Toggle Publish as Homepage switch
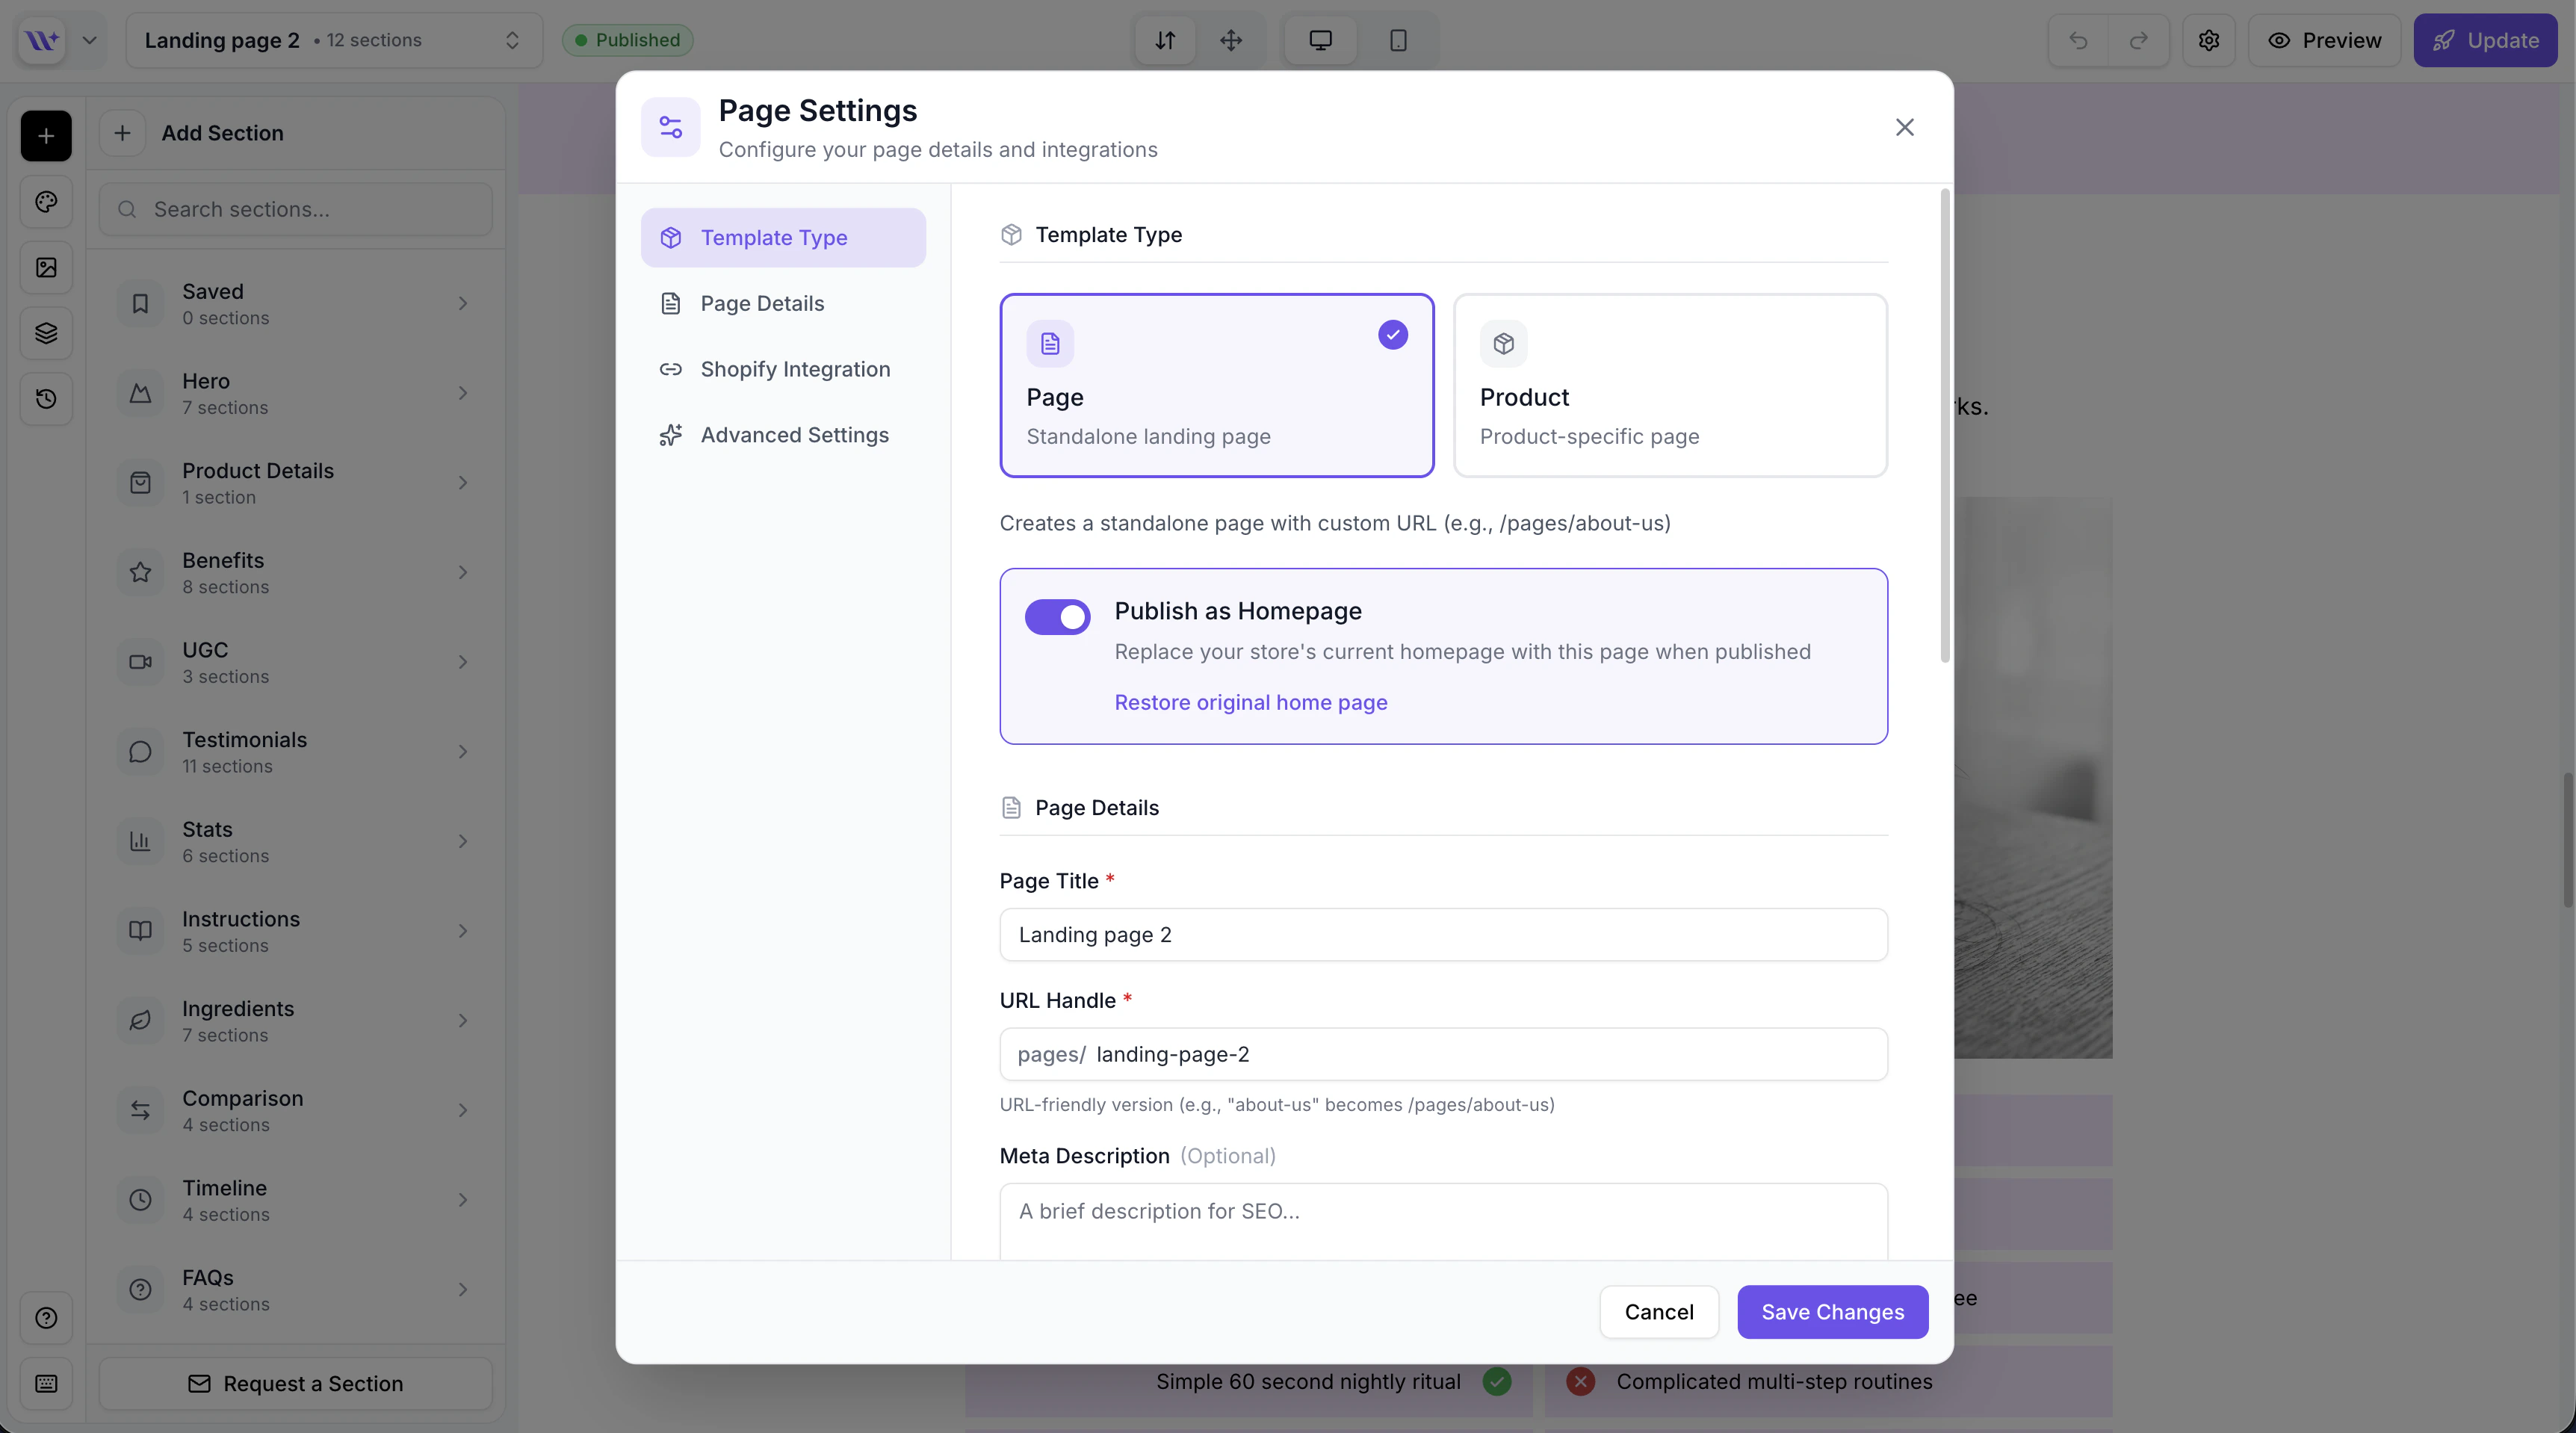 (x=1057, y=617)
